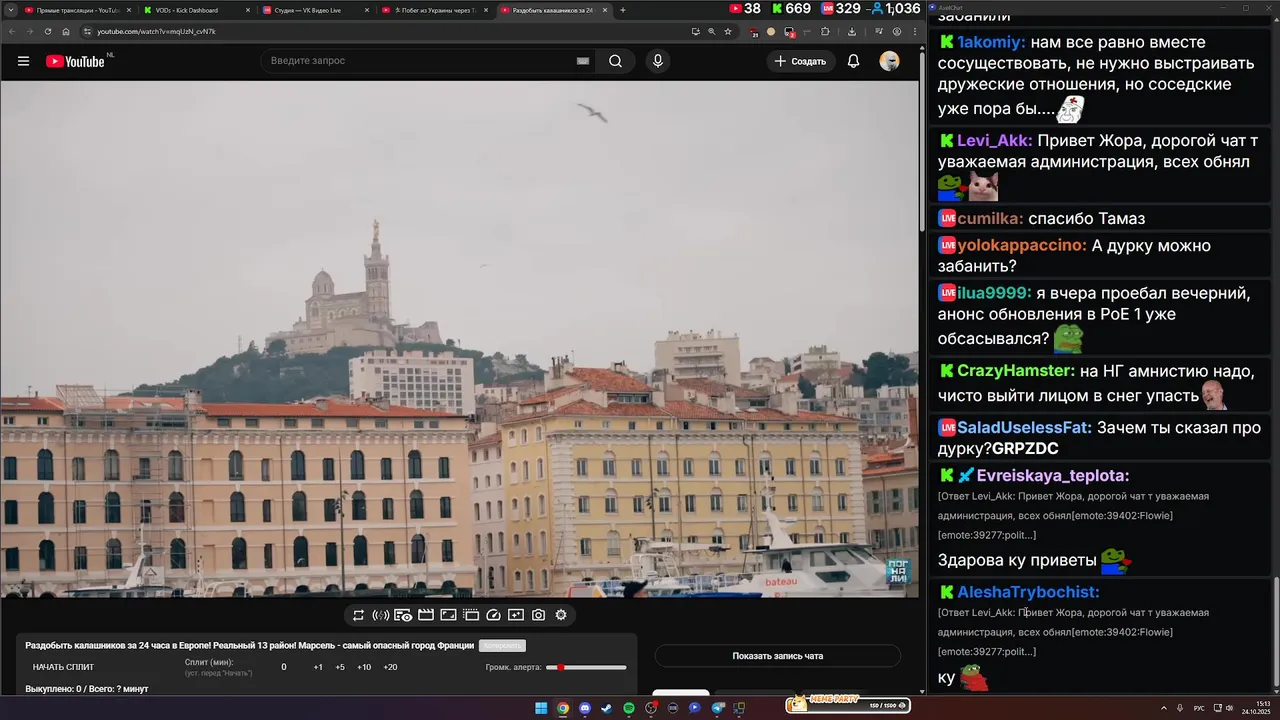Open a new browser tab
Screen dimensions: 1280x720
point(623,10)
